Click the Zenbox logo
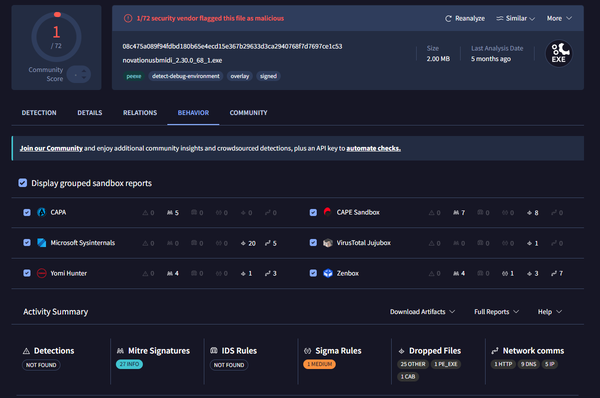Image resolution: width=600 pixels, height=398 pixels. 328,273
